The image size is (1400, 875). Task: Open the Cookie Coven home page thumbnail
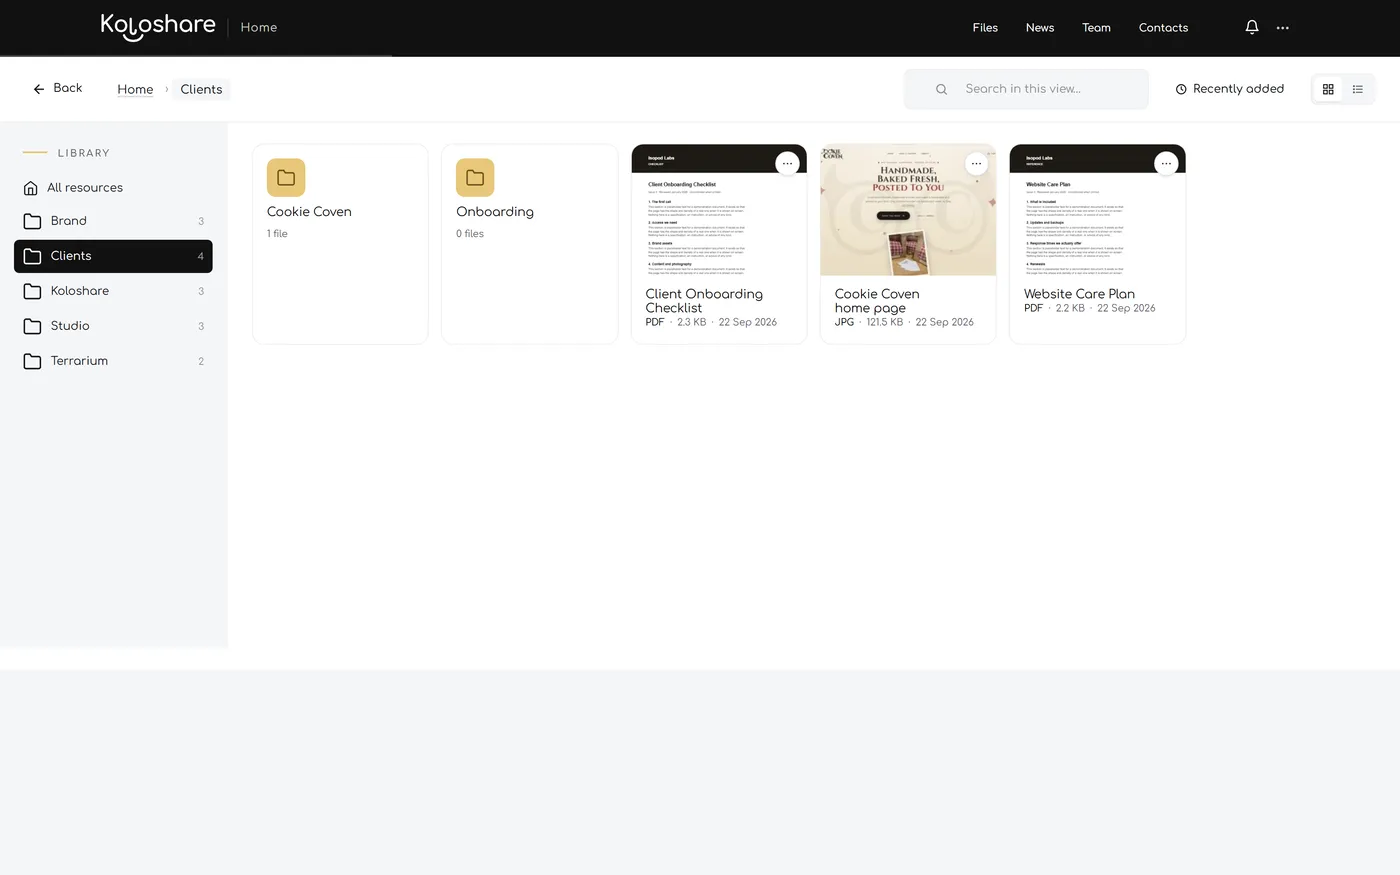click(x=908, y=210)
